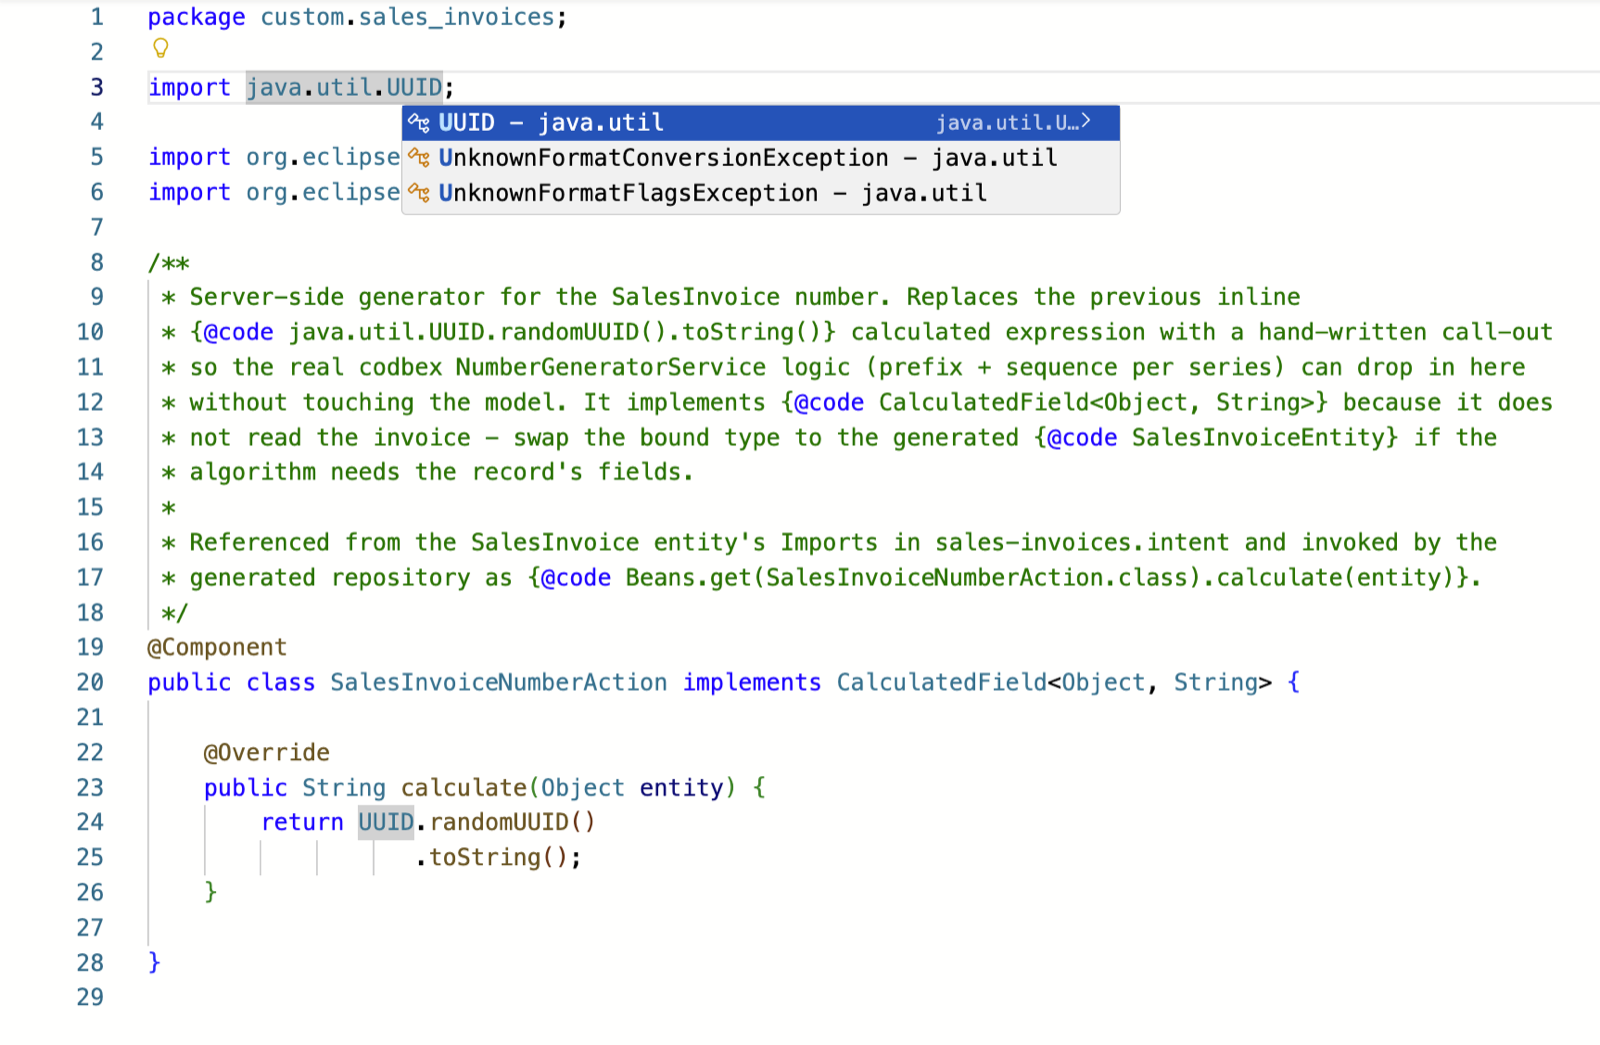Click 'implements' keyword on line 20

click(x=752, y=682)
